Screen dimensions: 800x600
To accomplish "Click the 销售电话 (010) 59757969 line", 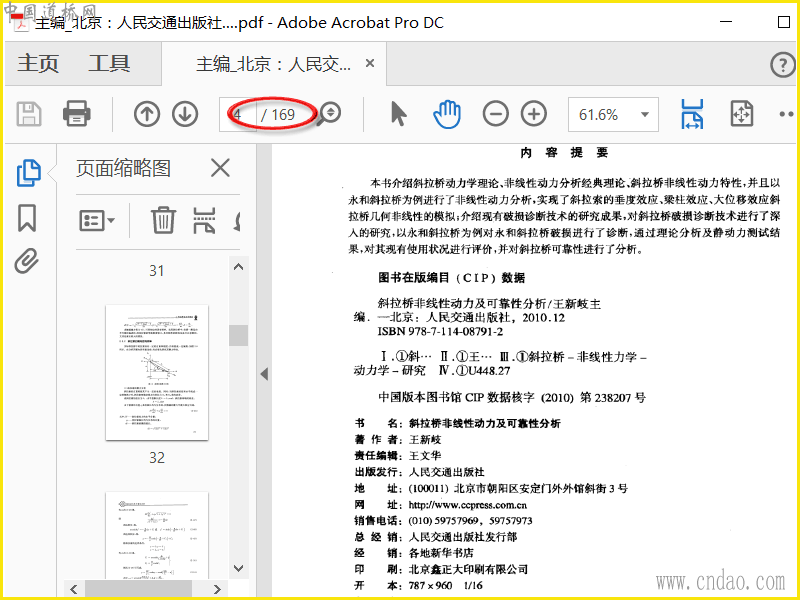I will [443, 521].
